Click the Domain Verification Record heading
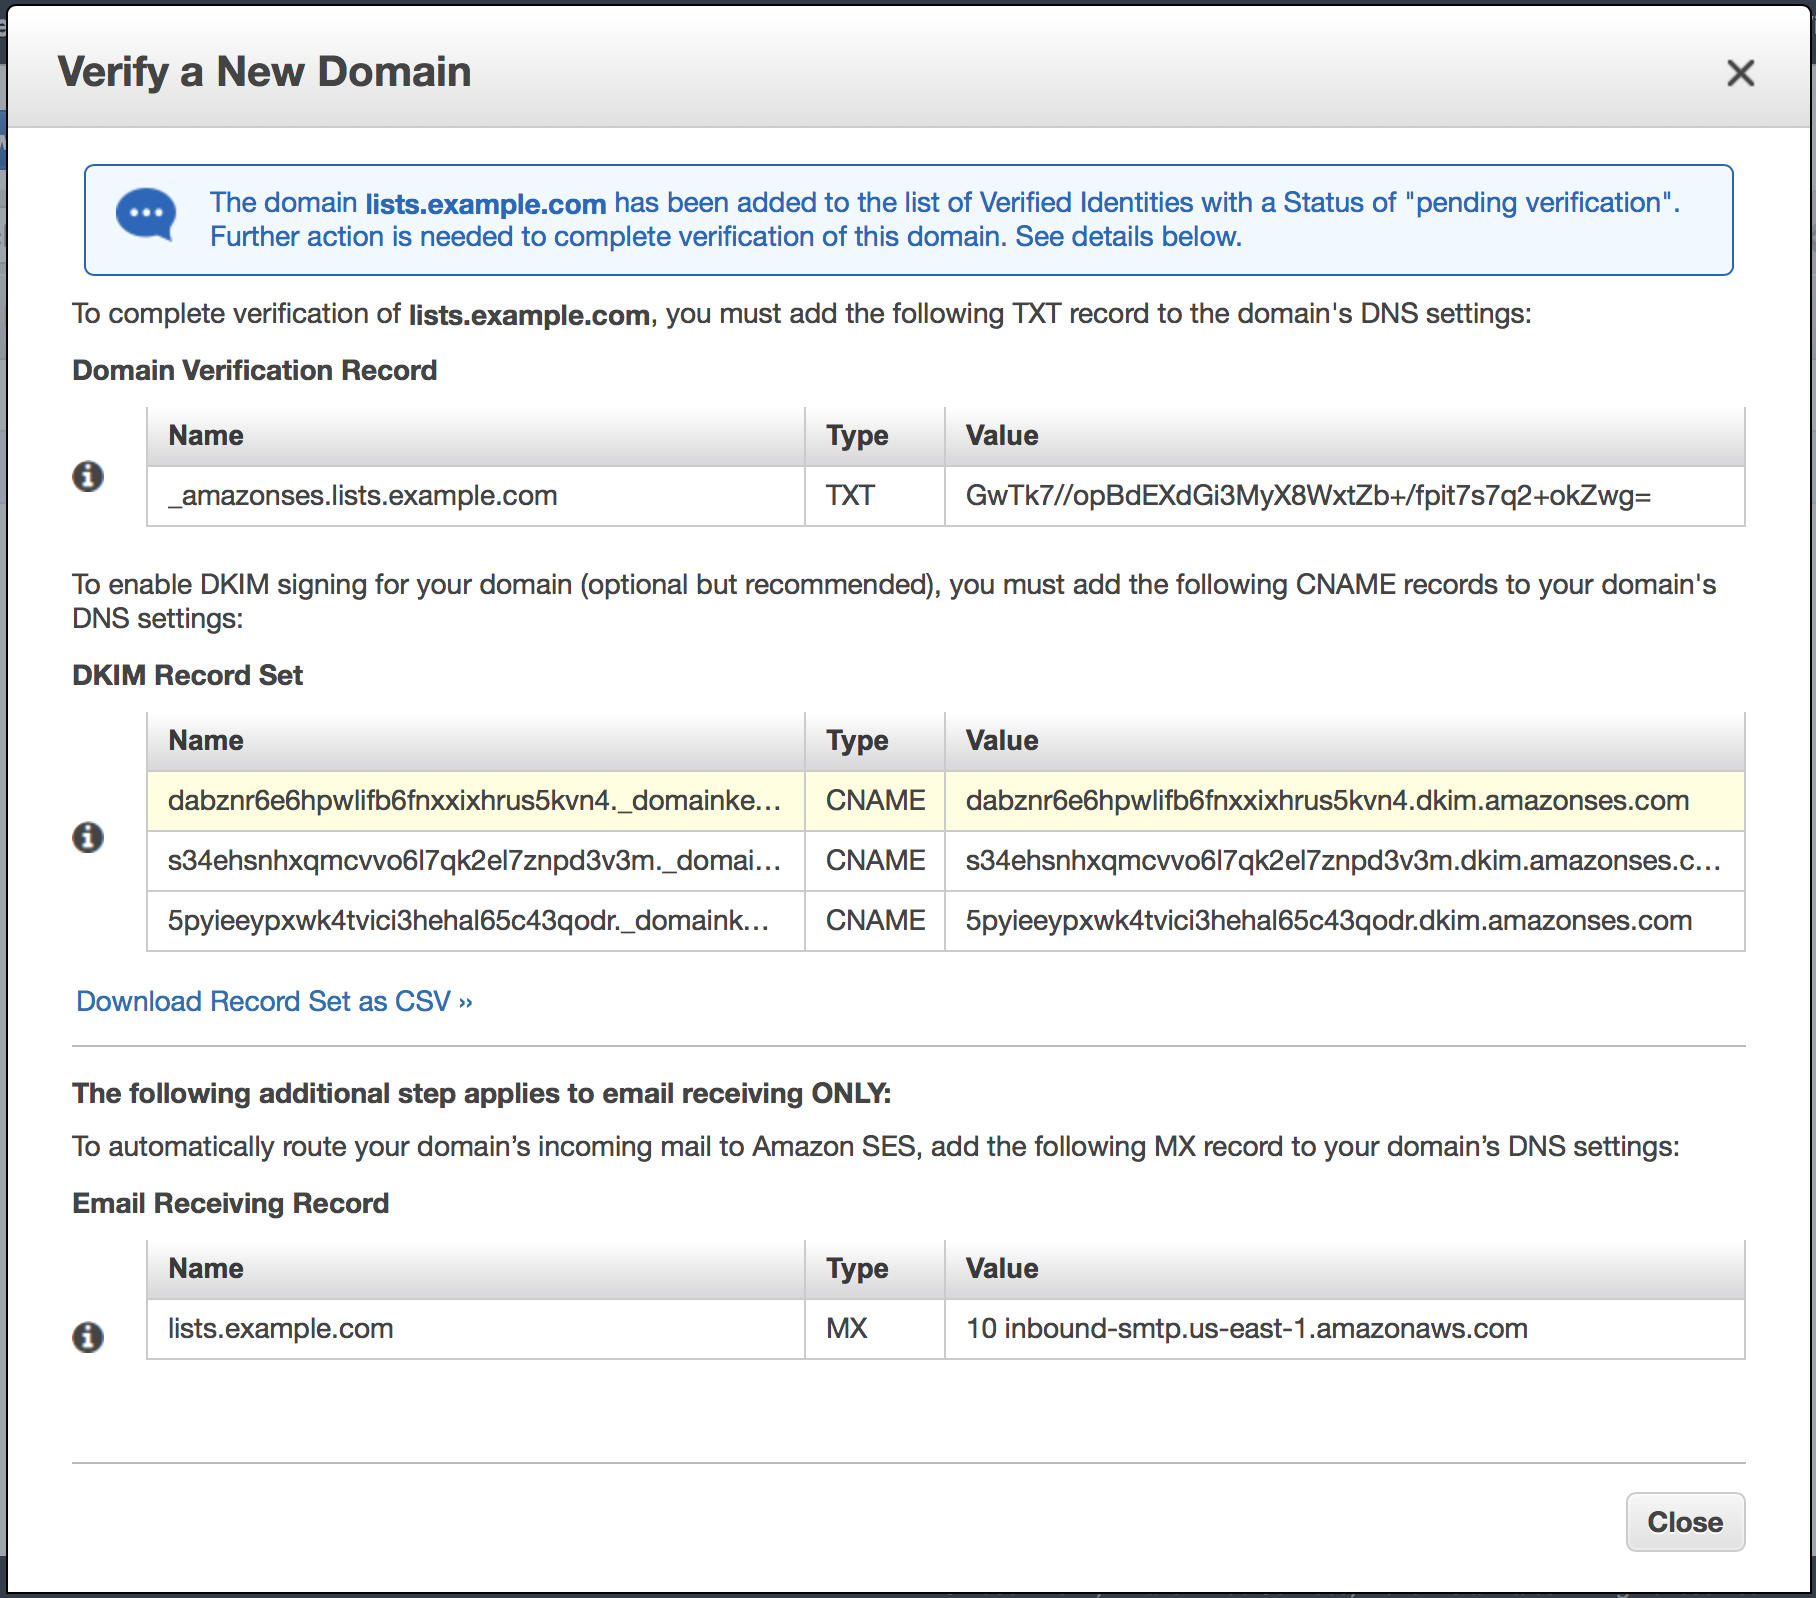The image size is (1816, 1598). 255,370
